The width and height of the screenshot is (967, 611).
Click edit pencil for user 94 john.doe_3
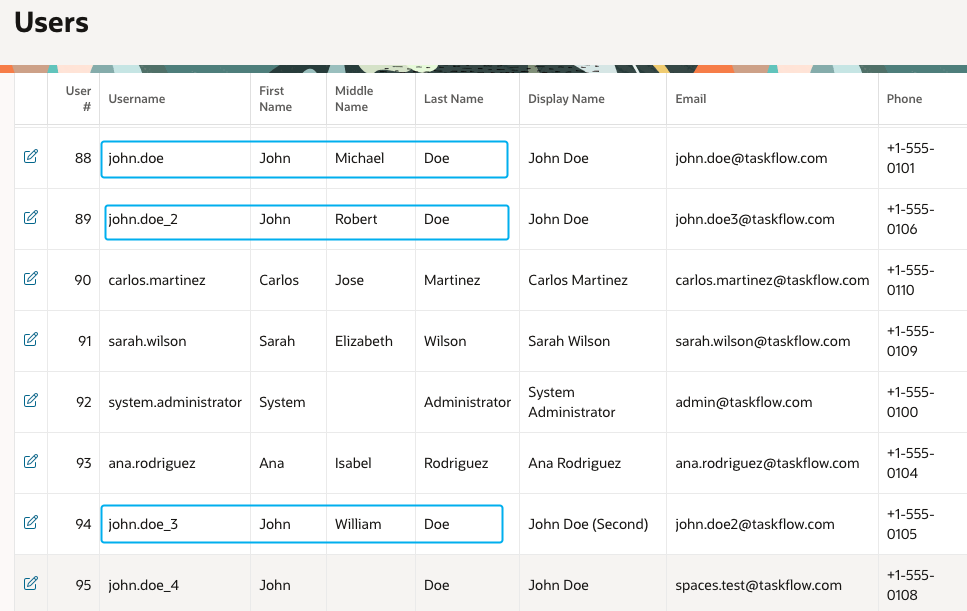30,523
